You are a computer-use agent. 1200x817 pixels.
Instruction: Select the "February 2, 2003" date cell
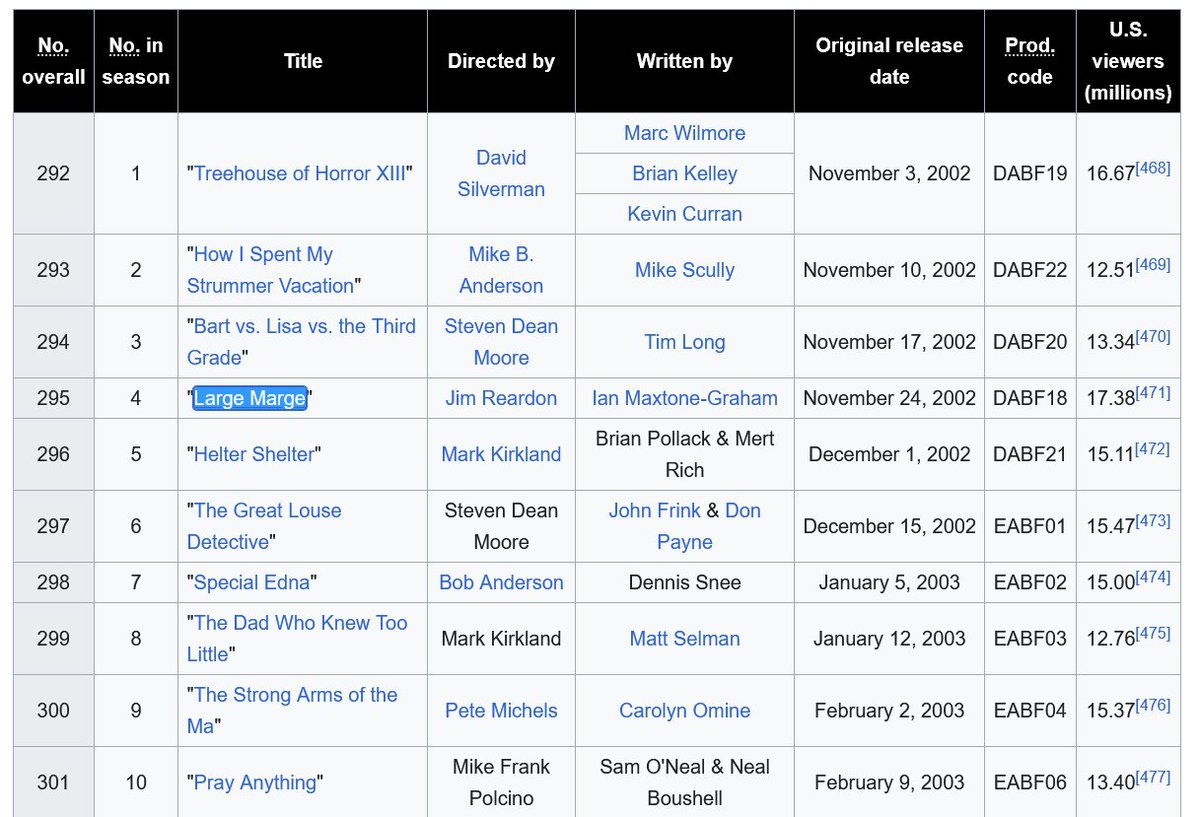pyautogui.click(x=889, y=710)
